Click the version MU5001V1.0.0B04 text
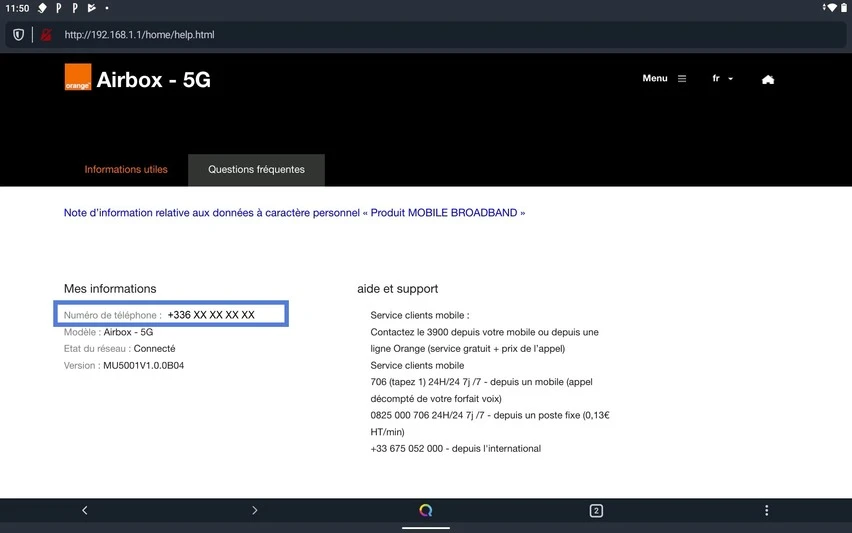 click(143, 366)
